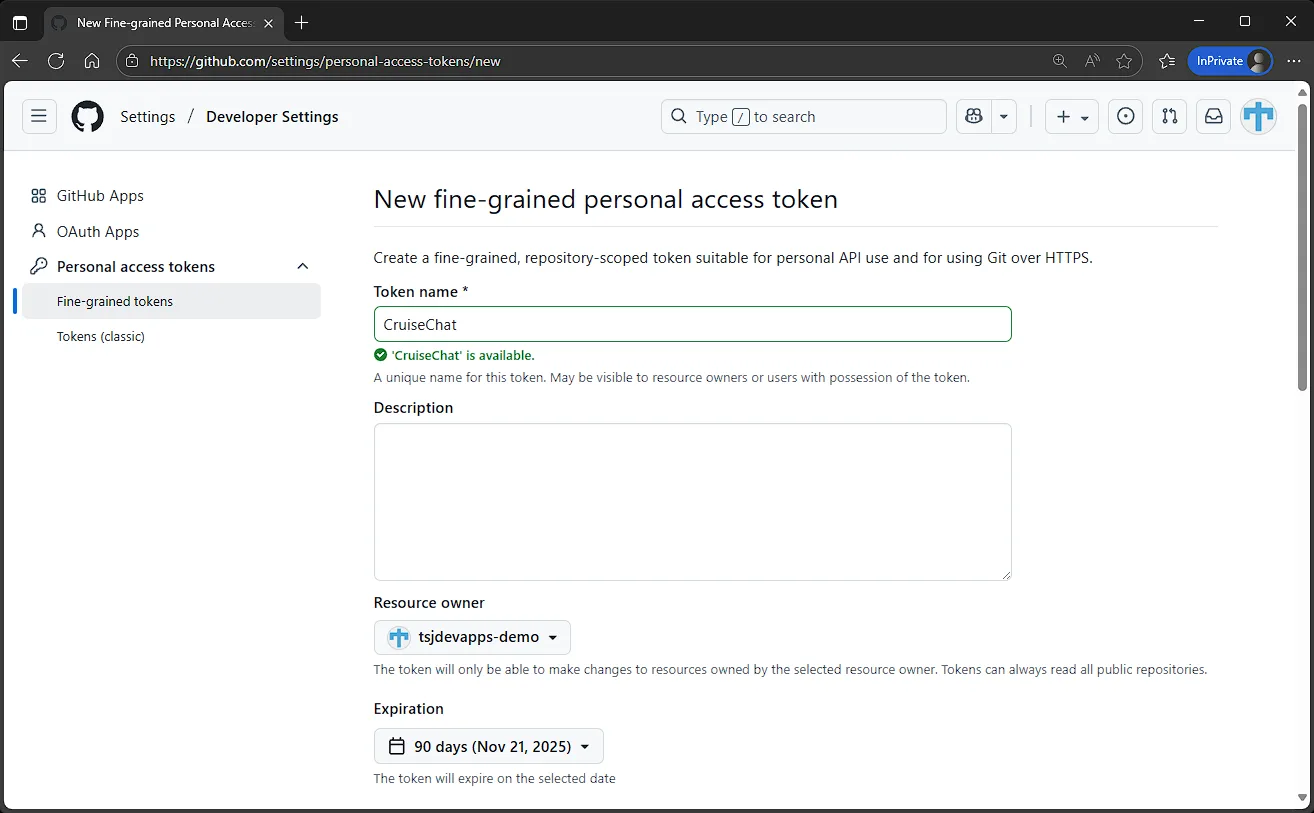Screen dimensions: 1314x813
Task: Select GitHub Apps in sidebar
Action: coord(100,196)
